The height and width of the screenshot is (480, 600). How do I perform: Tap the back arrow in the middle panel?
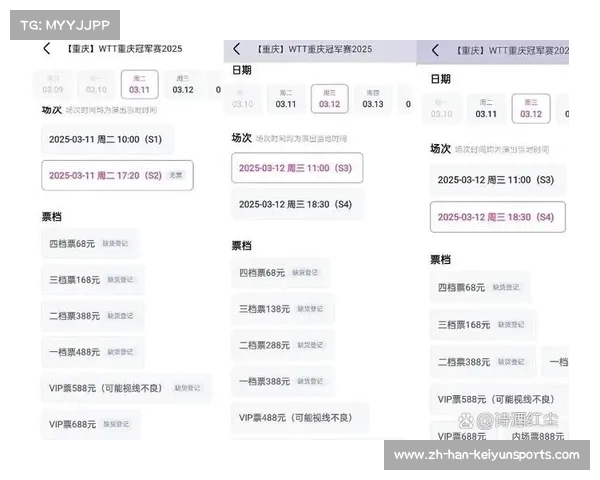tap(236, 49)
